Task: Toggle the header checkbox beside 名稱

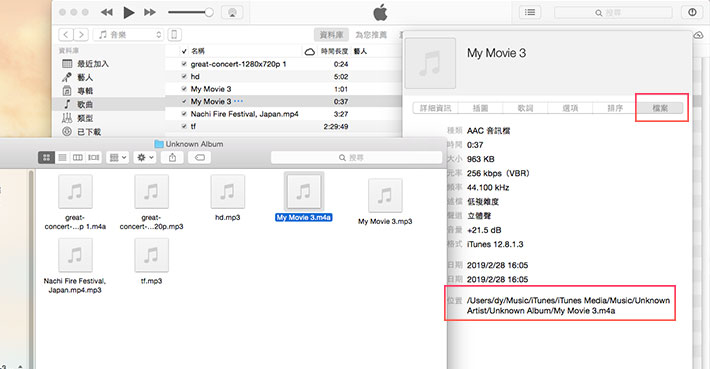Action: (184, 52)
